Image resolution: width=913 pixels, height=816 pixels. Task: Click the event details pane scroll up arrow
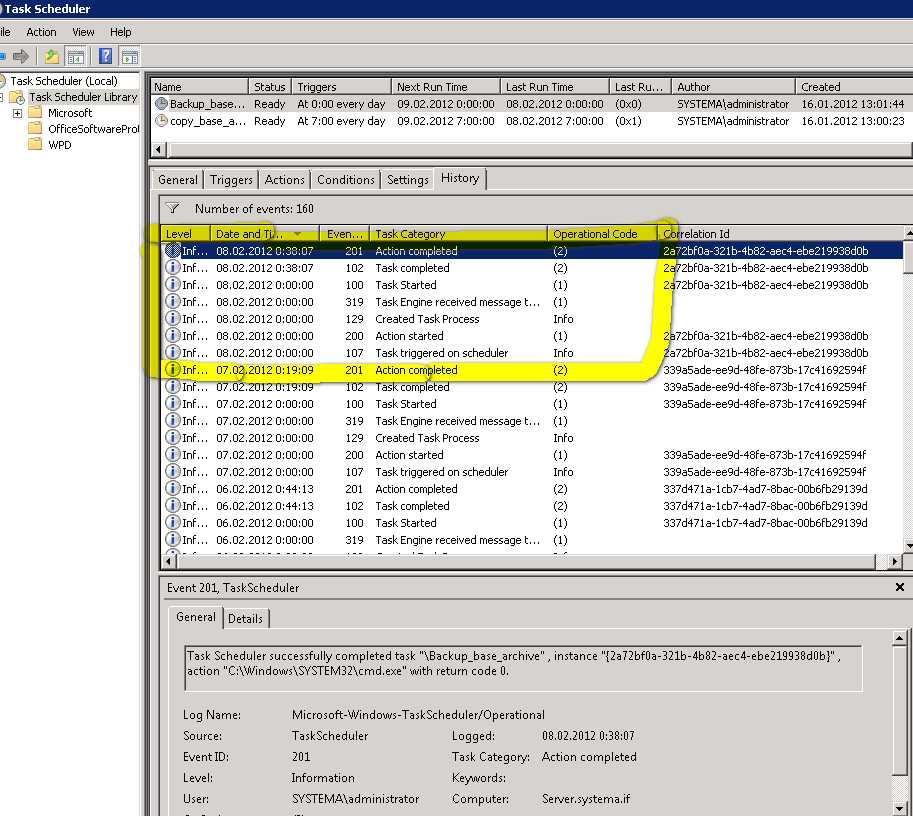pos(899,638)
